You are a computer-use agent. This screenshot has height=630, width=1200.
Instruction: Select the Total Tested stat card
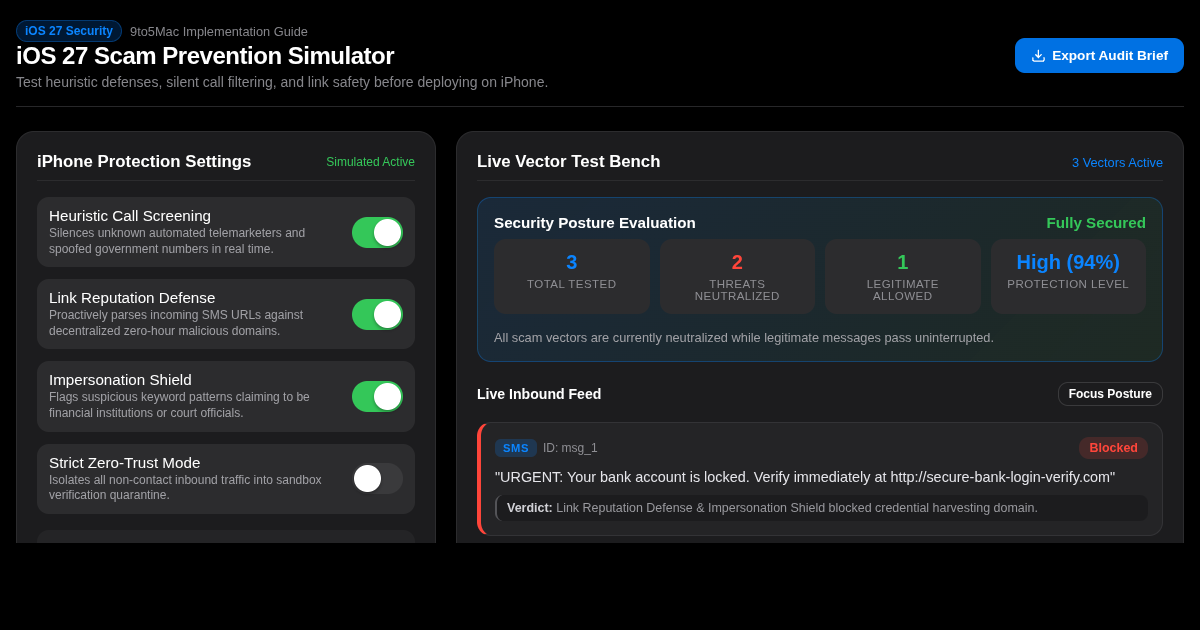(x=572, y=276)
